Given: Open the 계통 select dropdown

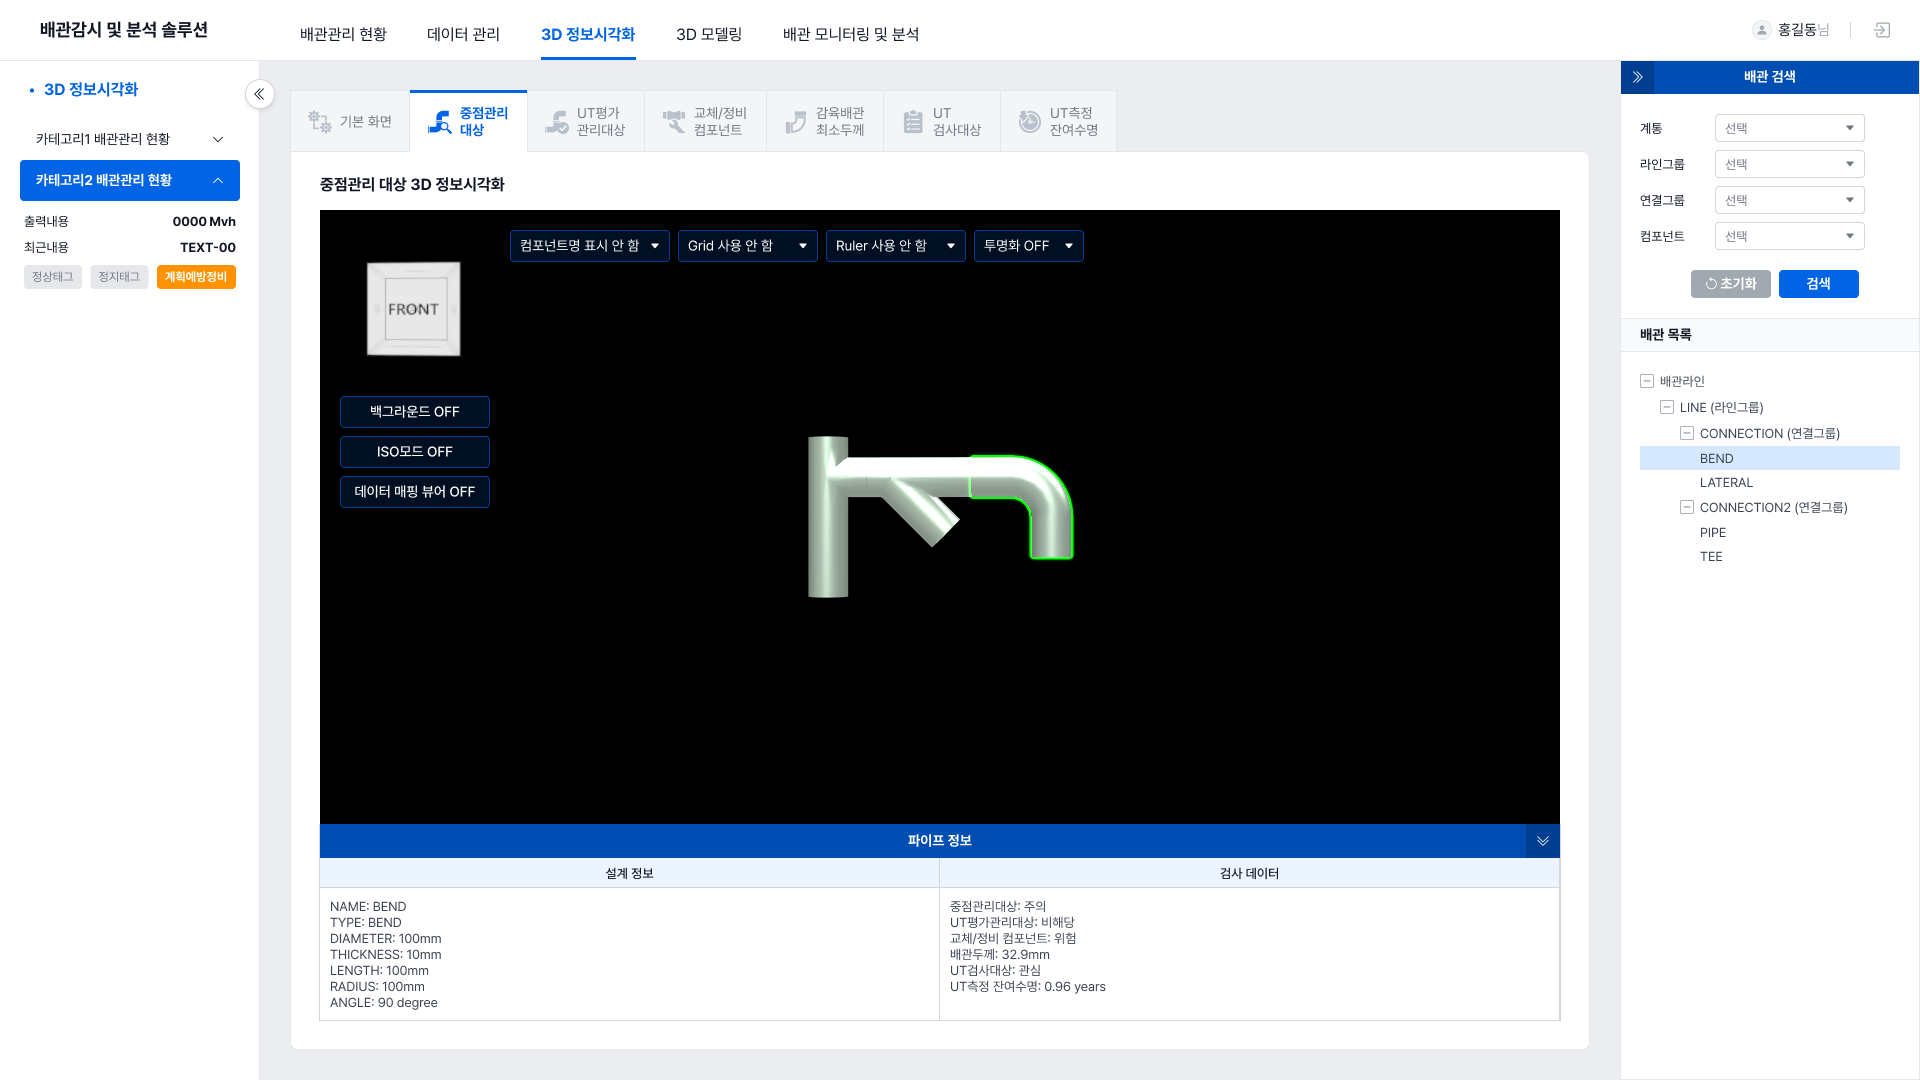Looking at the screenshot, I should point(1790,128).
